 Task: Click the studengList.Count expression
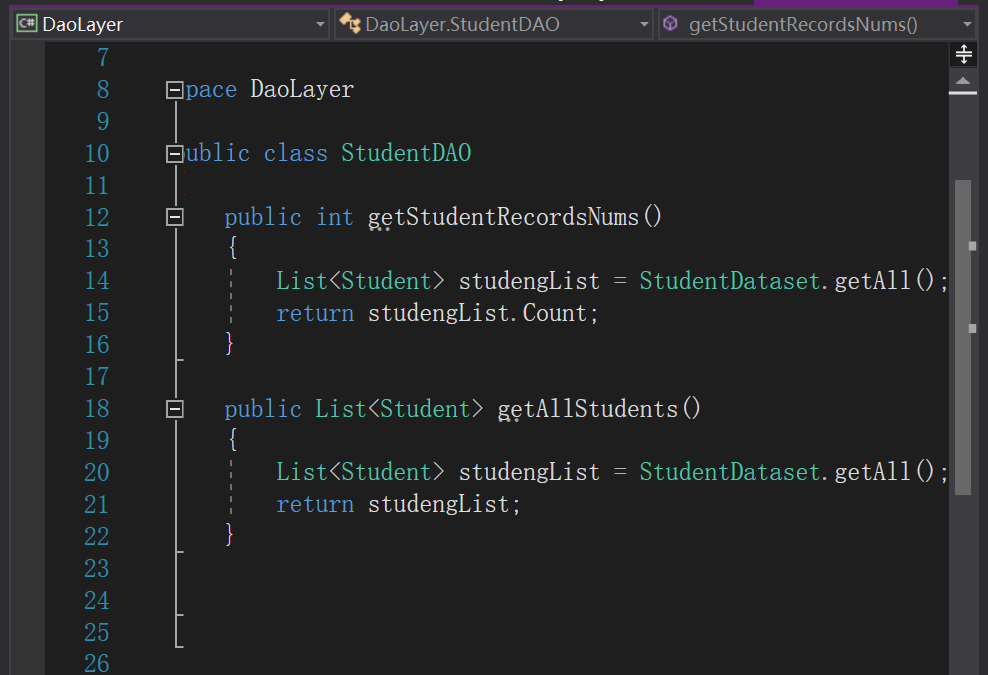(478, 313)
